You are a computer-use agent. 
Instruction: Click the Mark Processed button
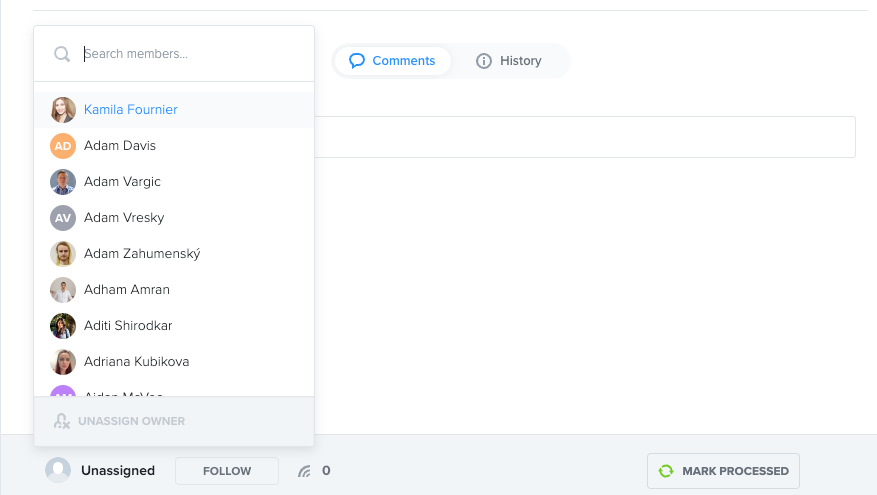(723, 471)
